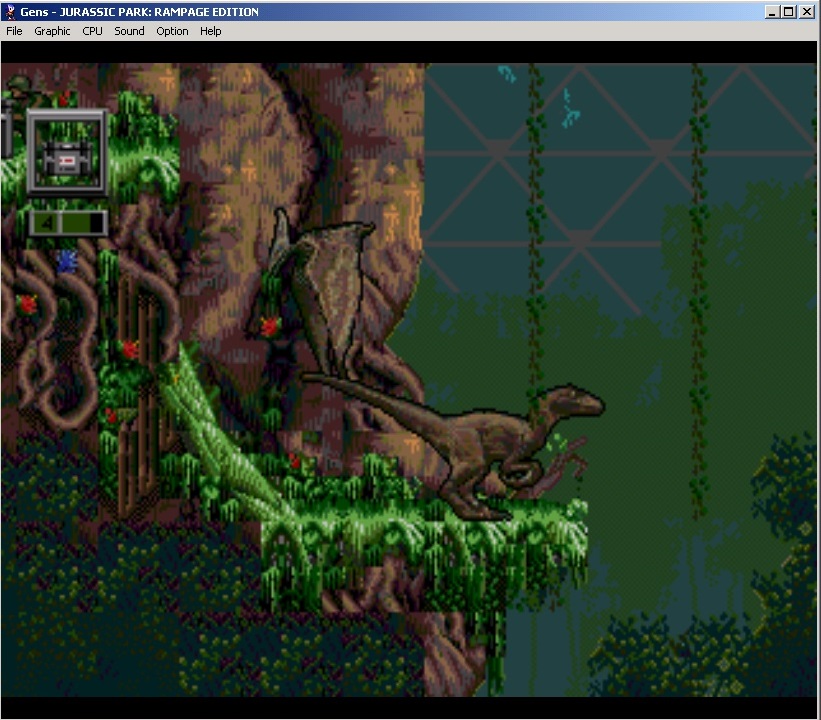
Task: Open the Option menu
Action: tap(172, 31)
